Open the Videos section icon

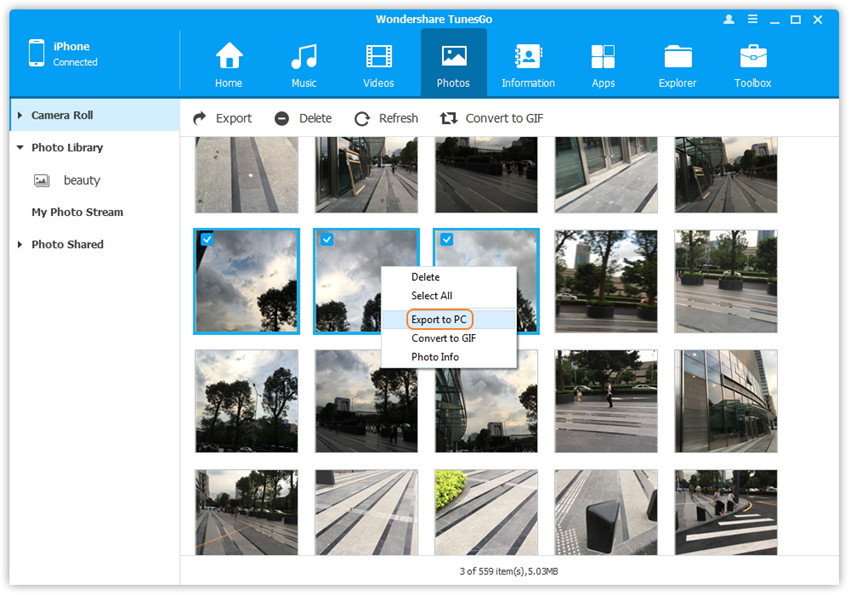click(379, 57)
